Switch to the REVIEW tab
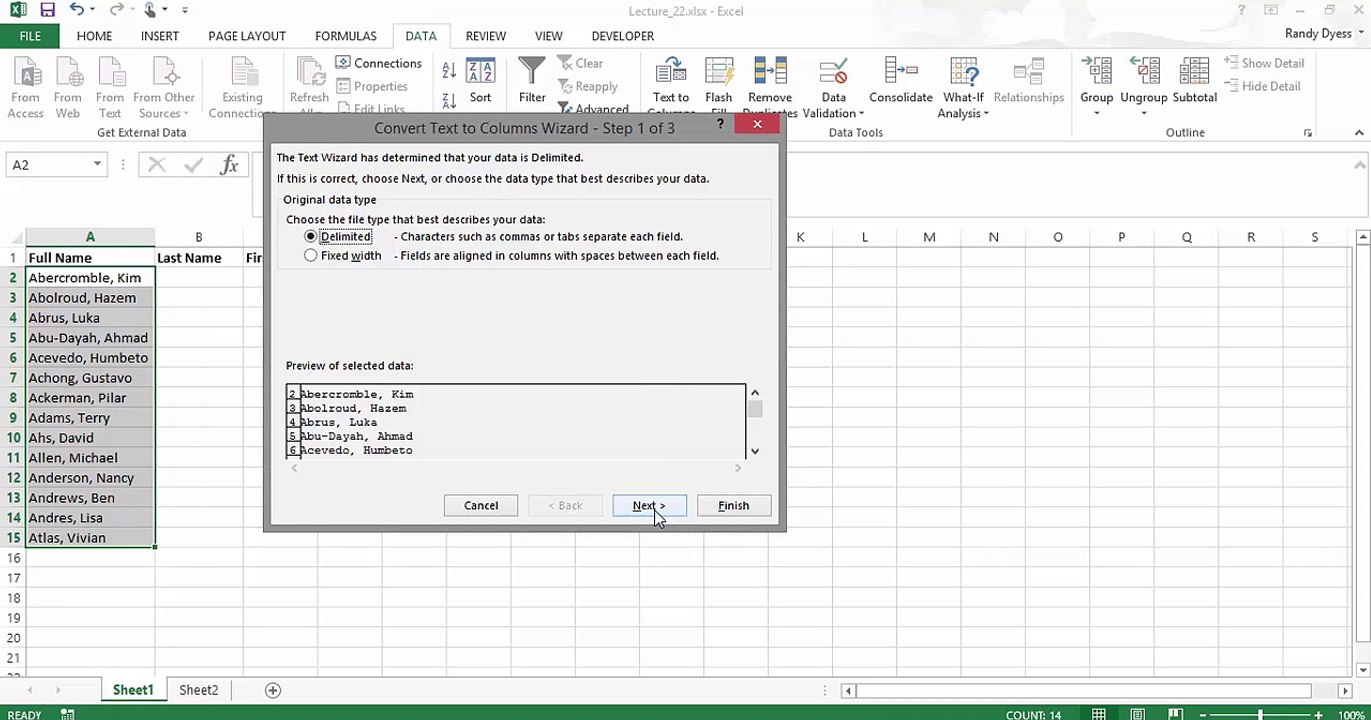Screen dimensions: 1371x720 pyautogui.click(x=486, y=36)
